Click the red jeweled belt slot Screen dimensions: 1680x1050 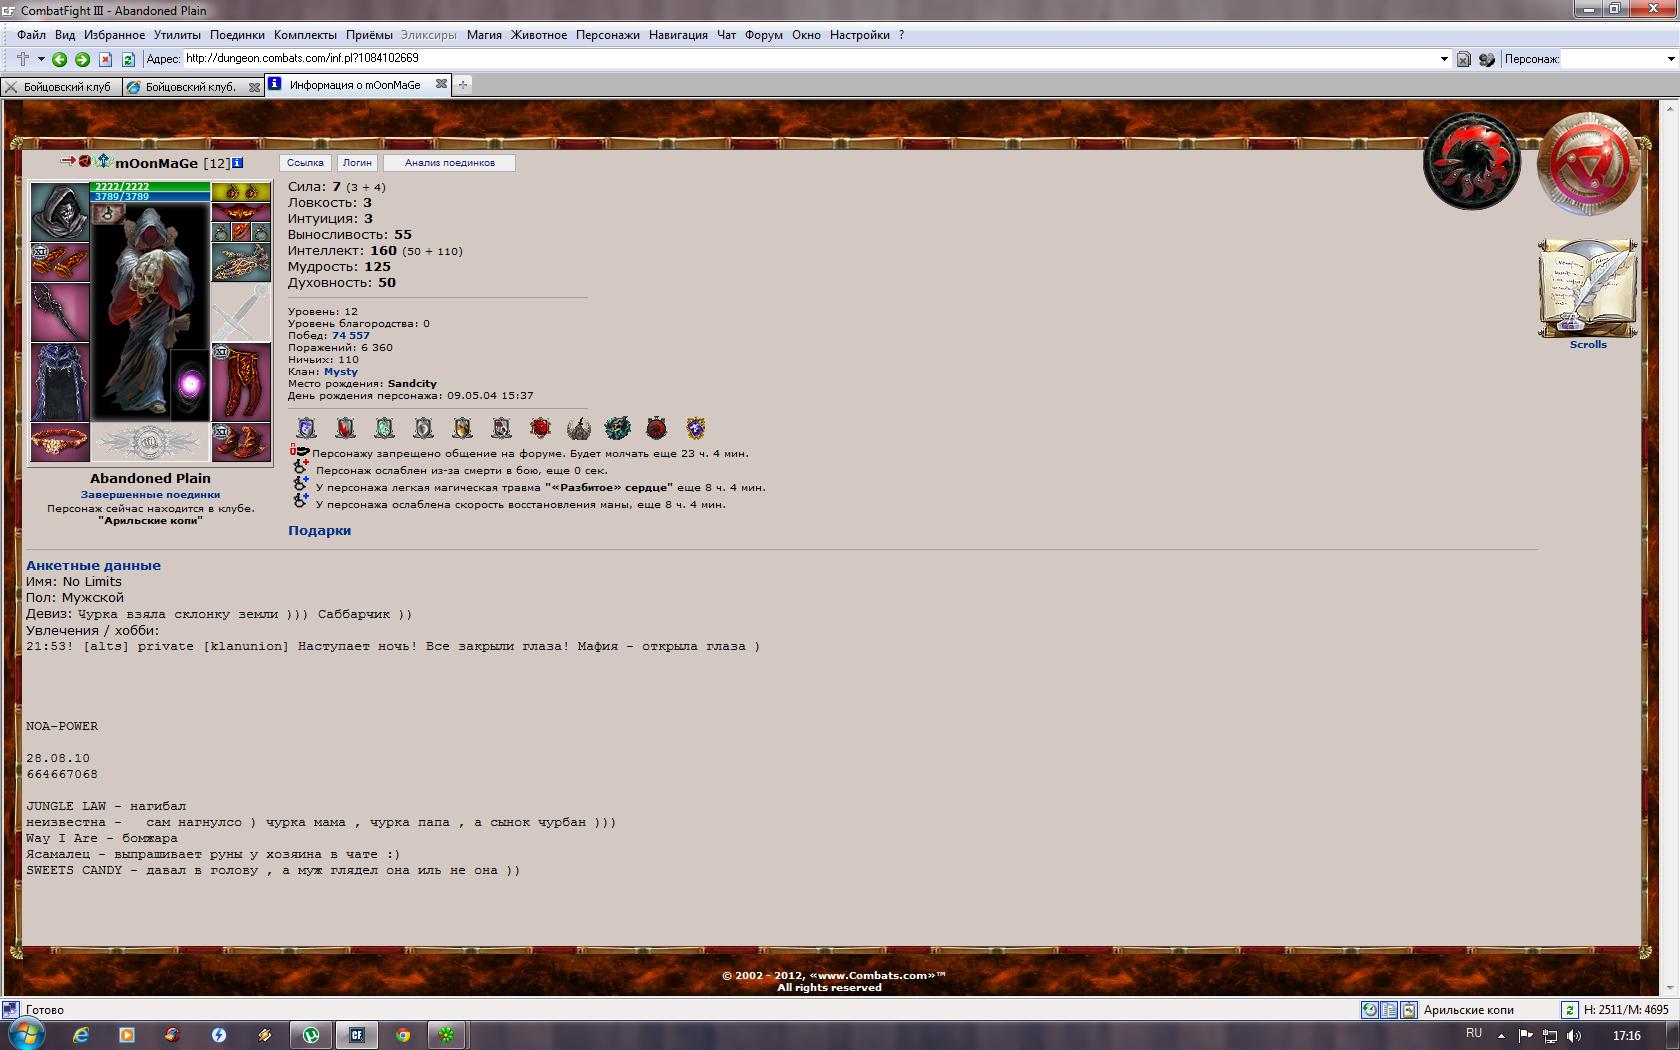pos(60,442)
